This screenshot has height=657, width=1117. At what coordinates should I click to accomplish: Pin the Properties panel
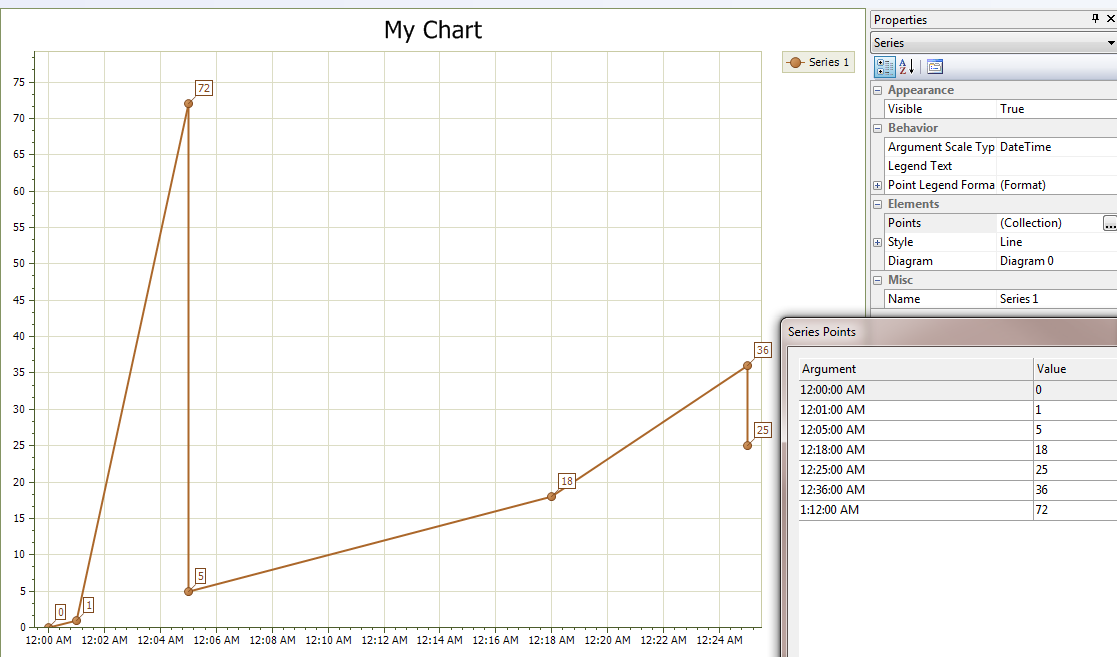[x=1095, y=19]
